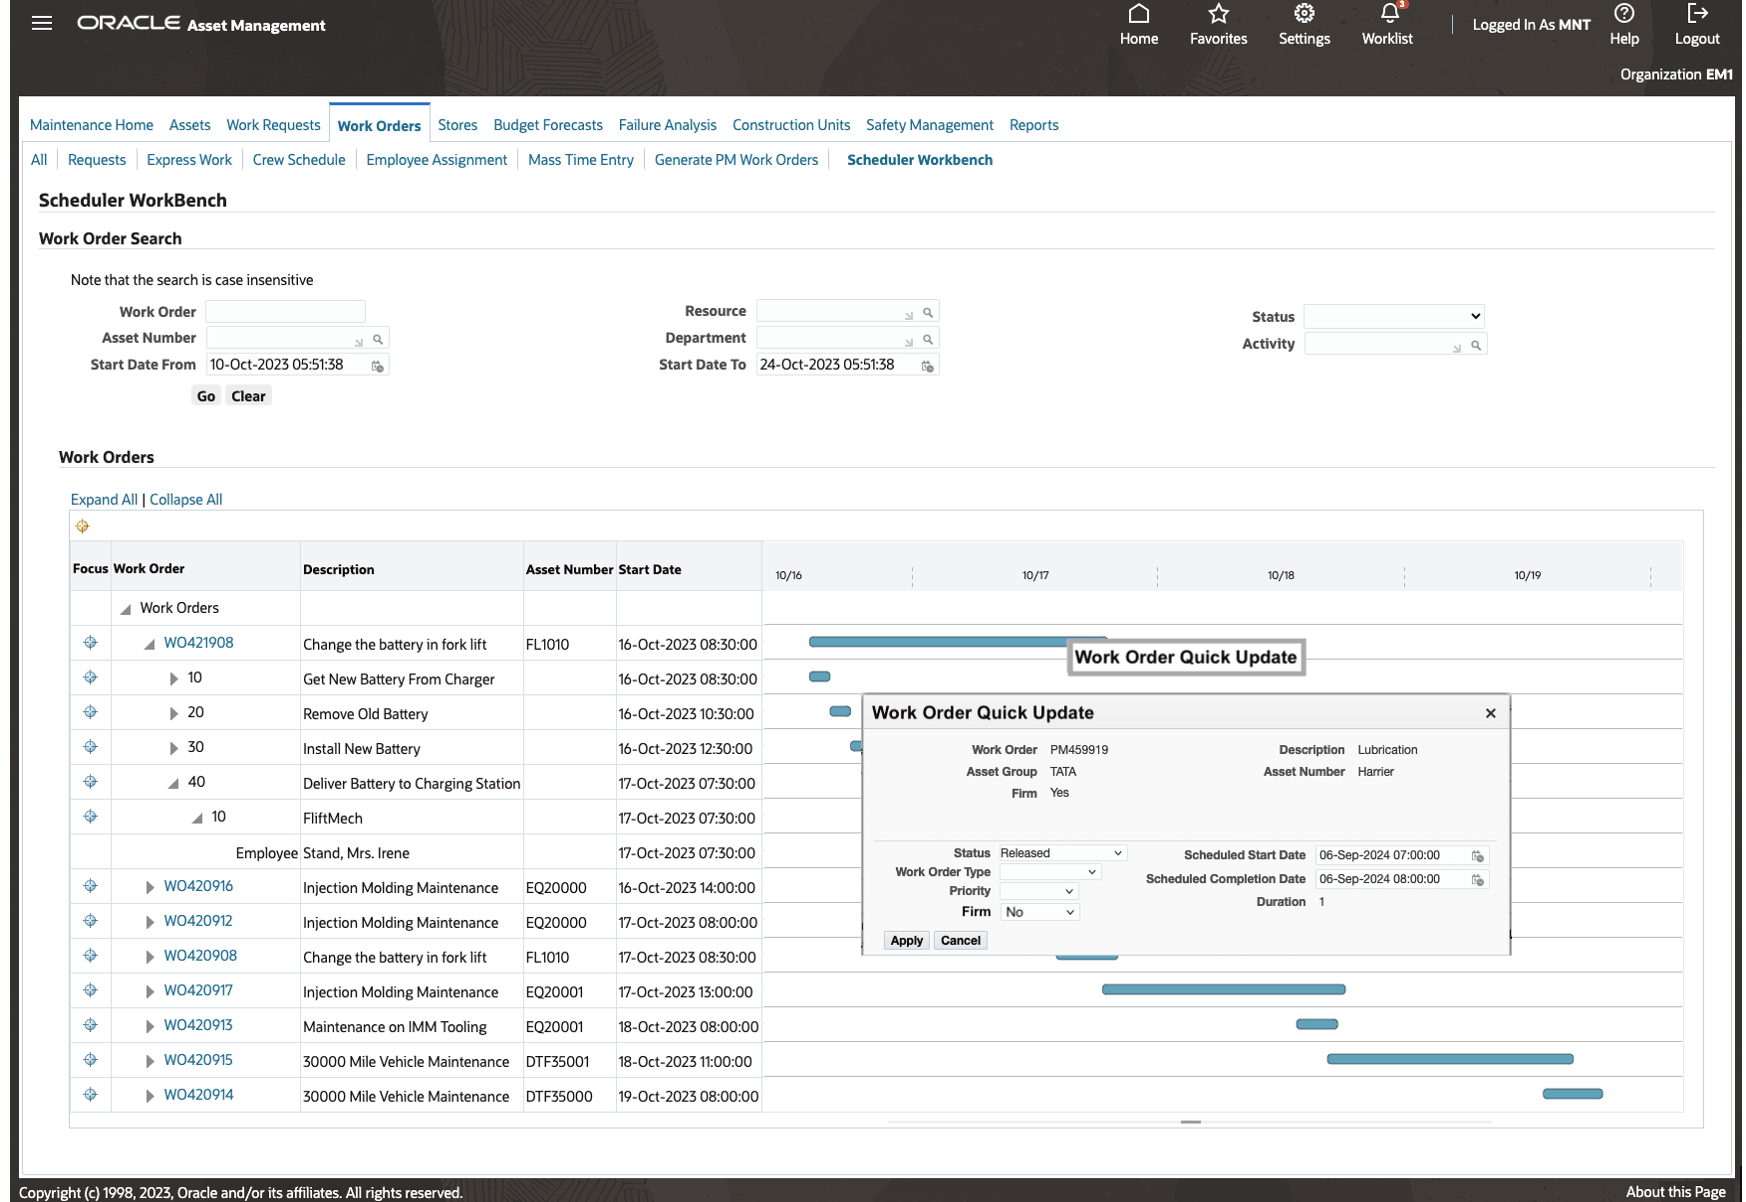This screenshot has height=1202, width=1746.
Task: Switch to the Stores tab
Action: [x=457, y=124]
